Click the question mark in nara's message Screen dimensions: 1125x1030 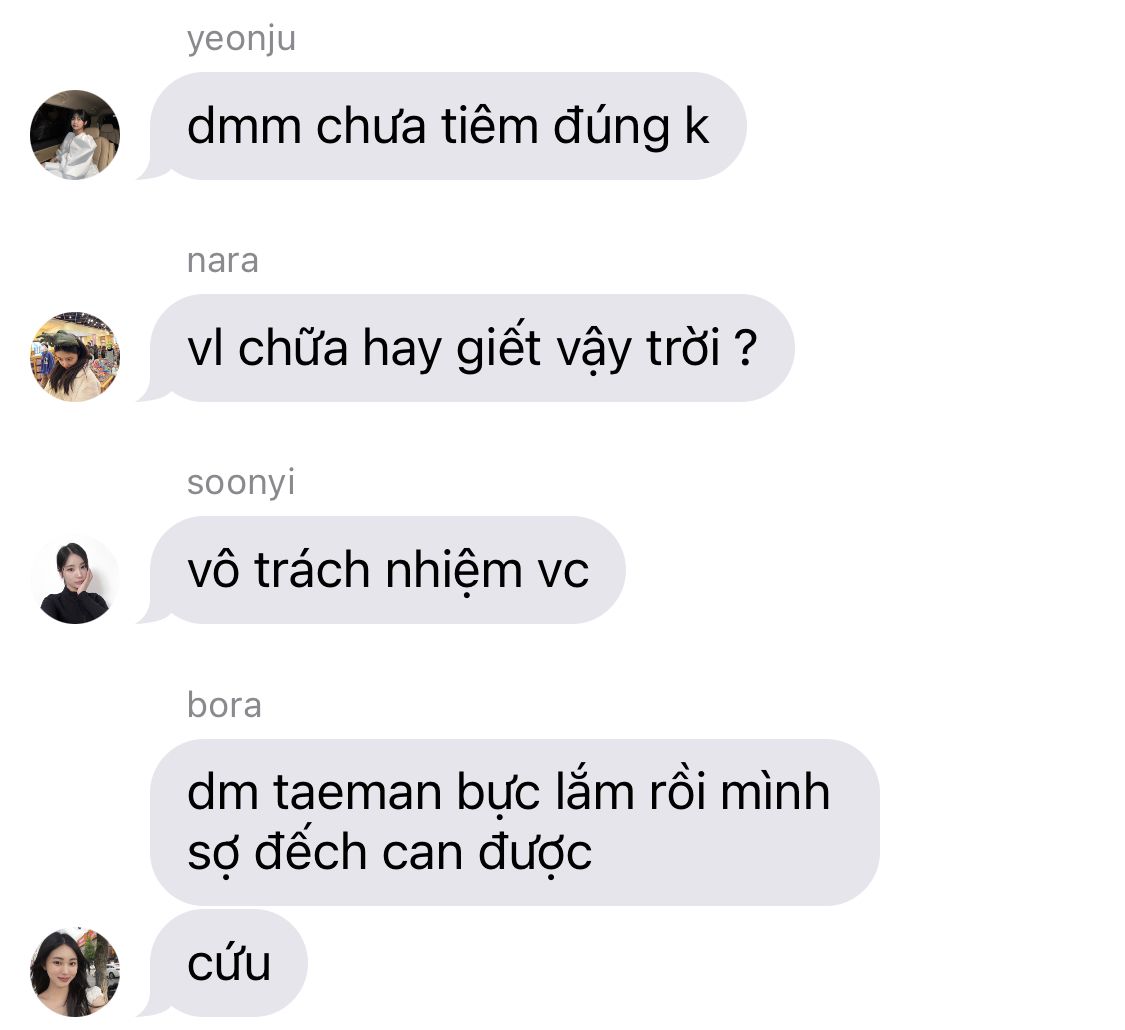[x=745, y=348]
